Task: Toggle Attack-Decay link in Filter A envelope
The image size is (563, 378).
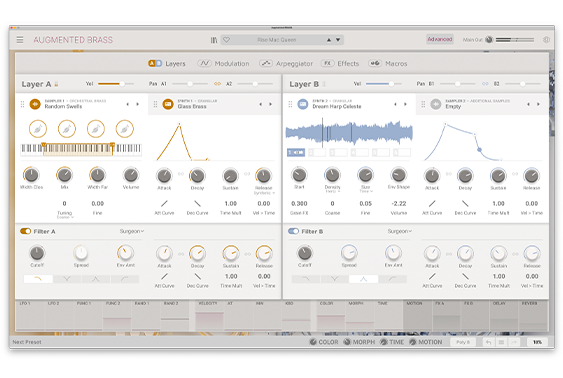Action: point(181,254)
